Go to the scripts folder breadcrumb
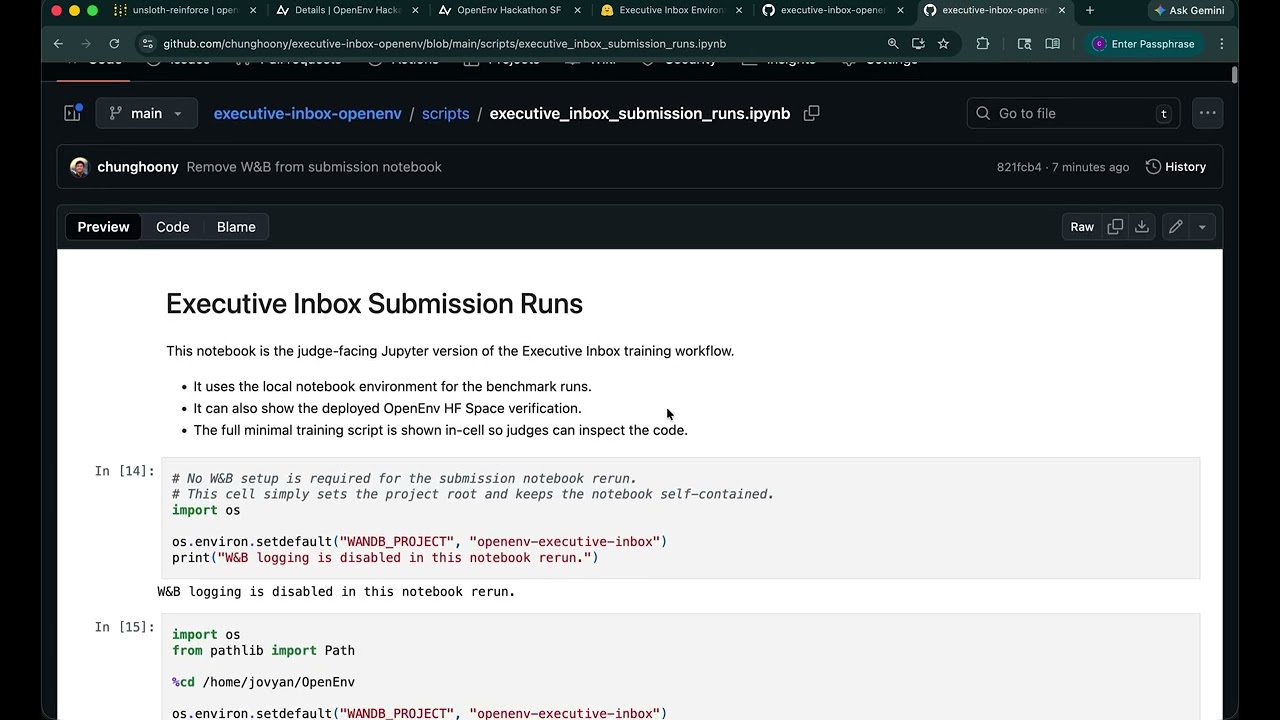Viewport: 1280px width, 720px height. coord(445,113)
